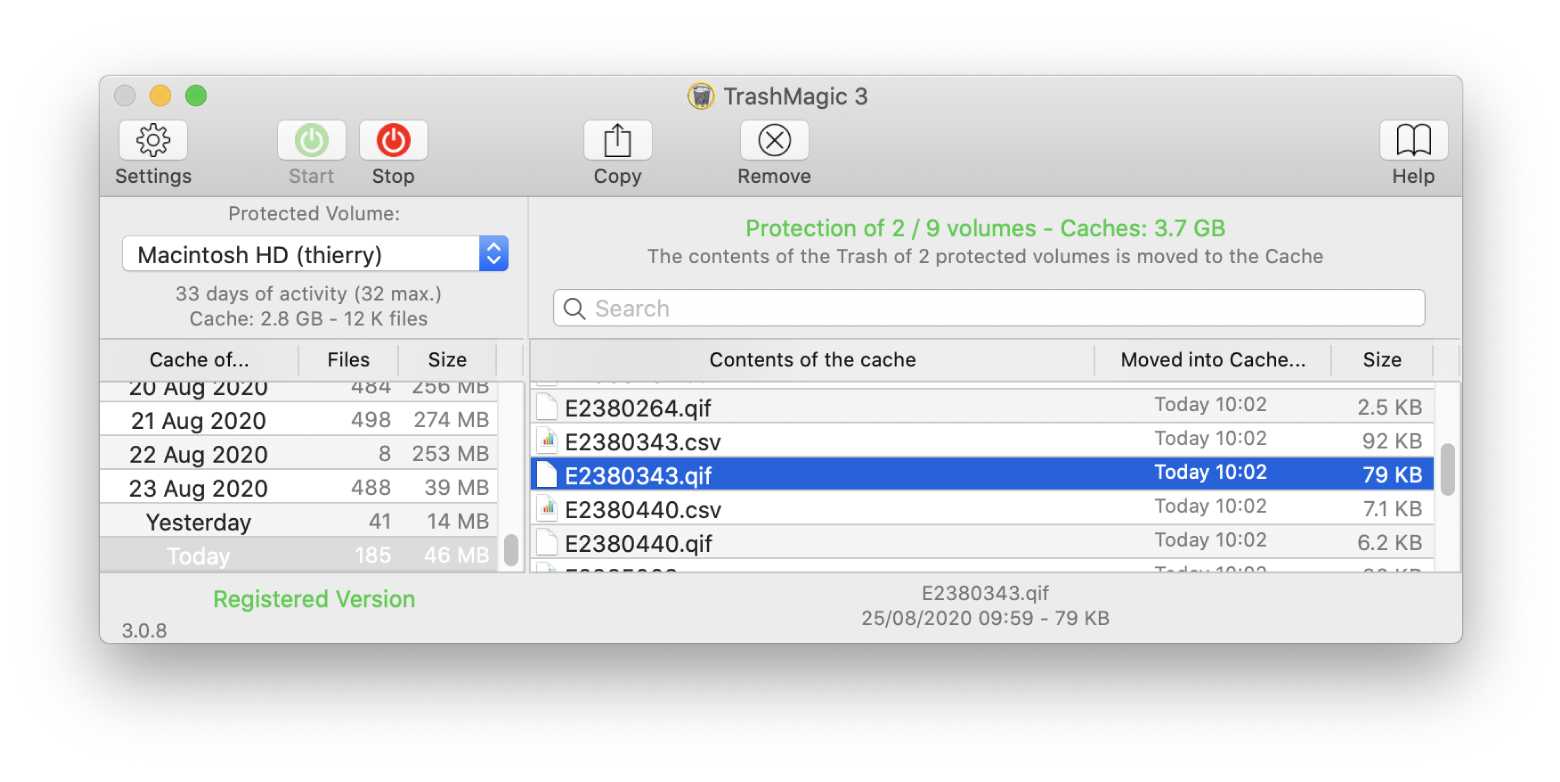
Task: Open the Help book icon
Action: (x=1413, y=141)
